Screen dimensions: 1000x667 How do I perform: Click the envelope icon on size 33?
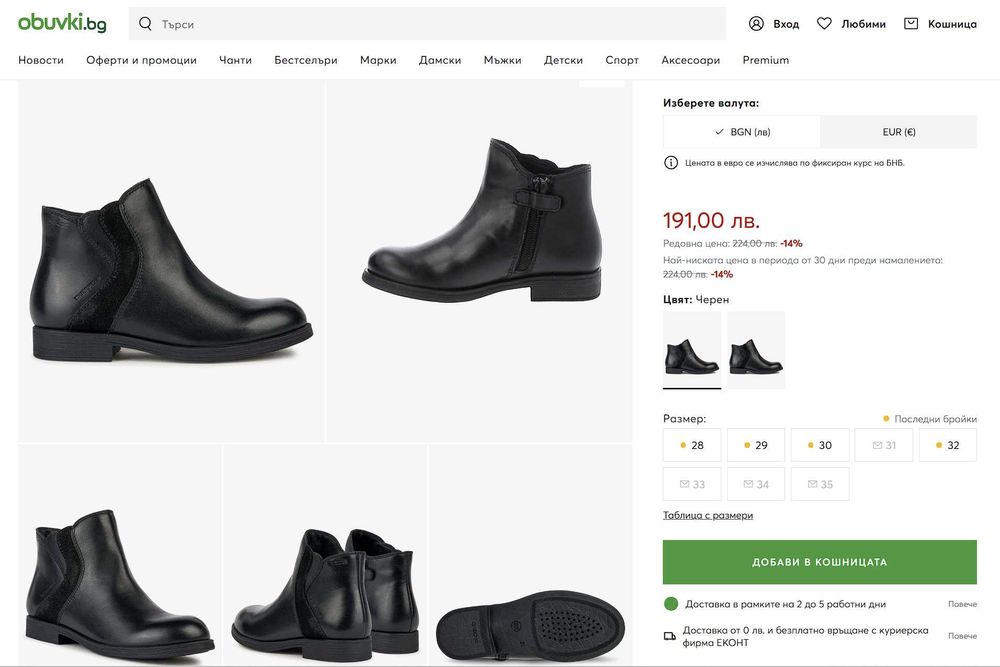[x=685, y=484]
